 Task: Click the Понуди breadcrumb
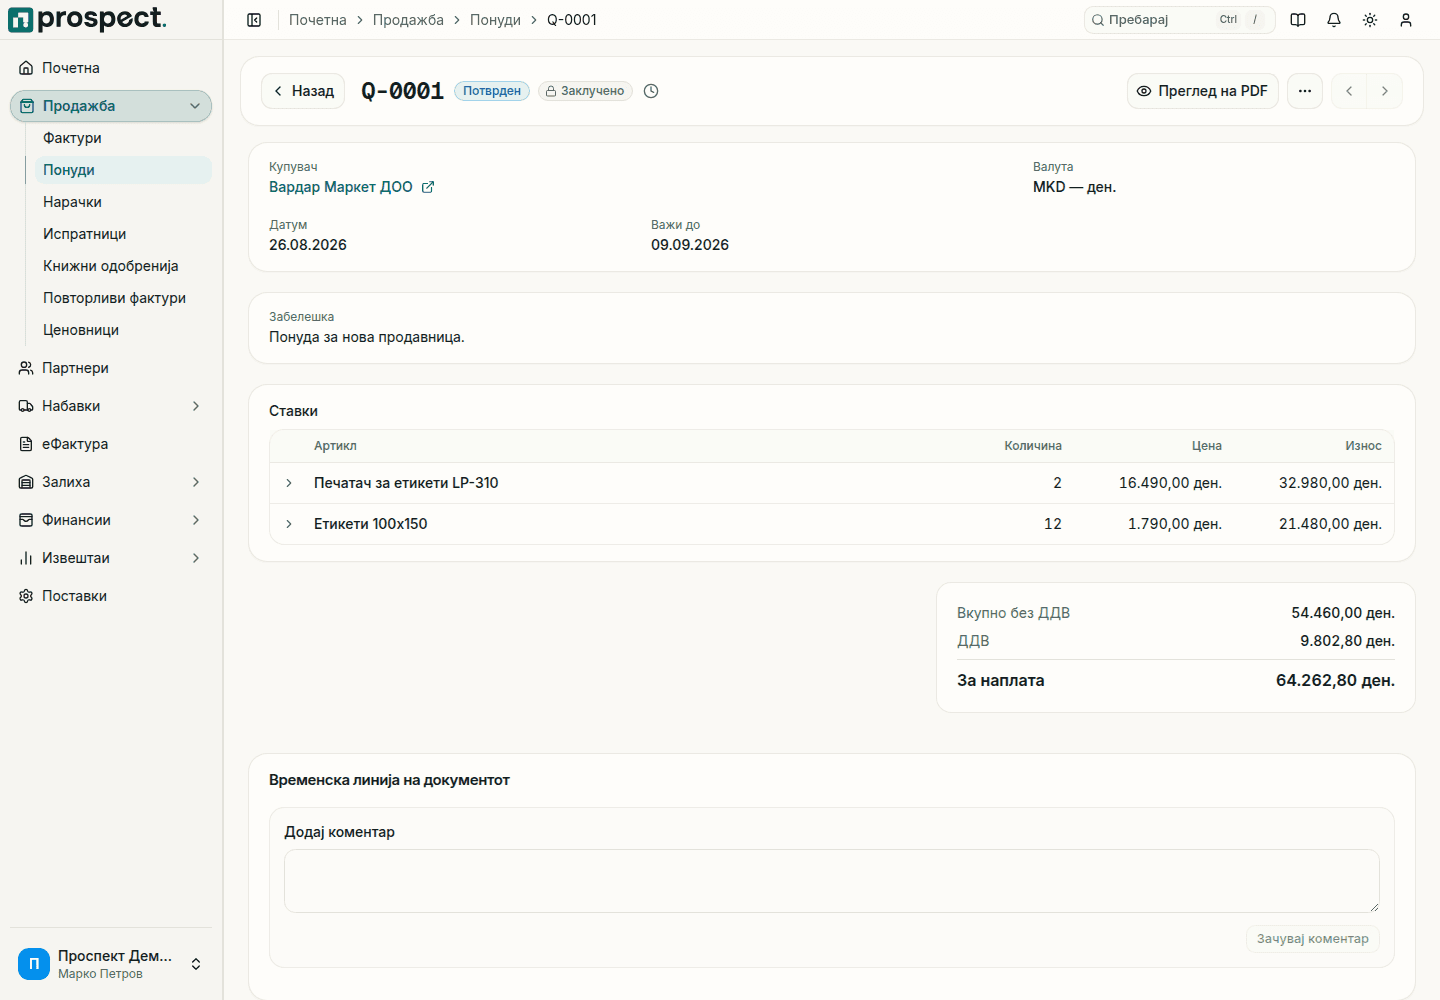(x=495, y=20)
